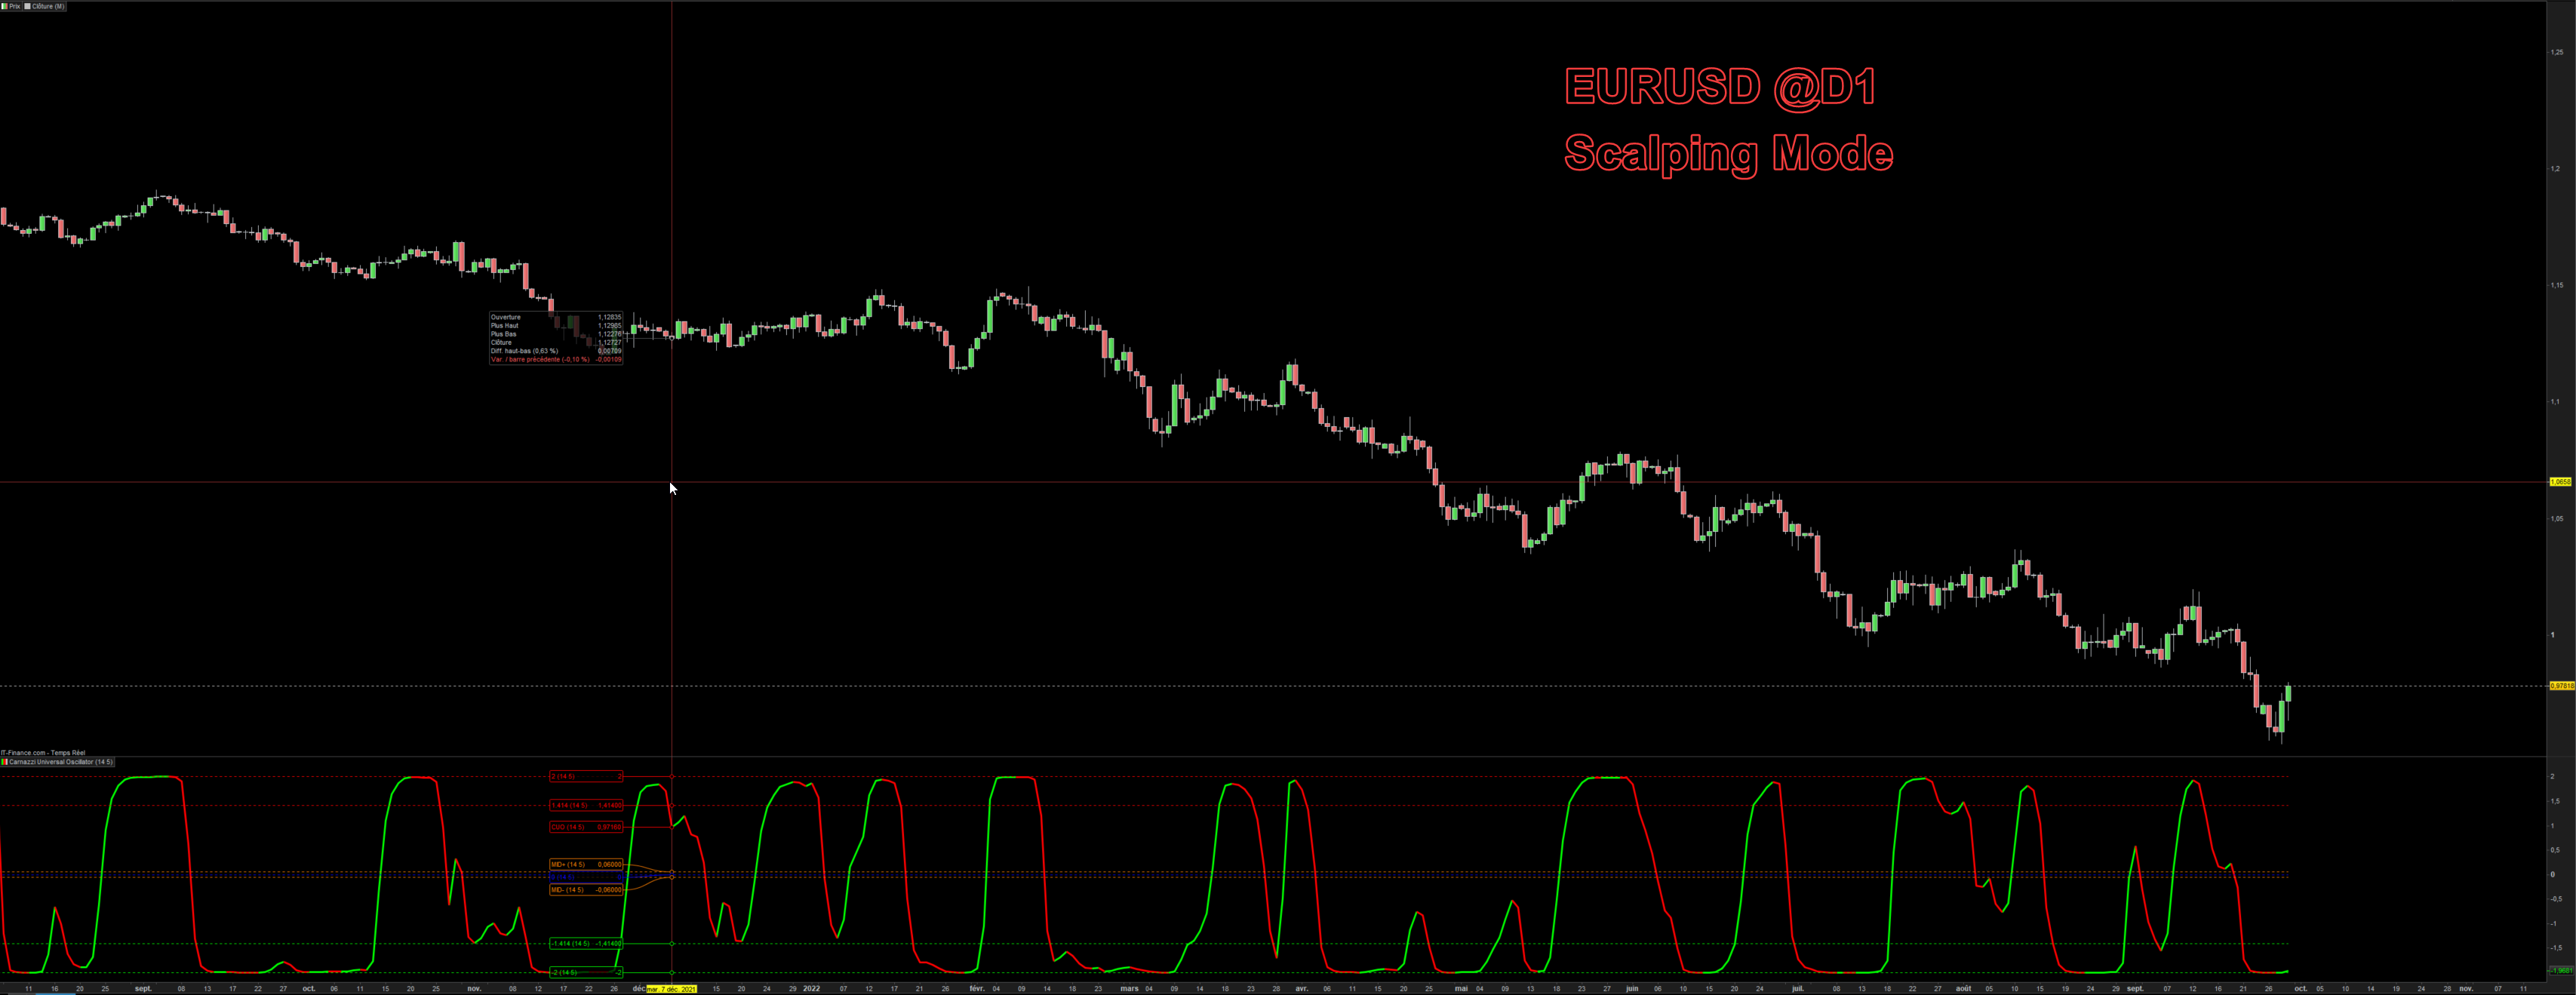
Task: Select the blue 0 (14 5) tag
Action: 587,877
